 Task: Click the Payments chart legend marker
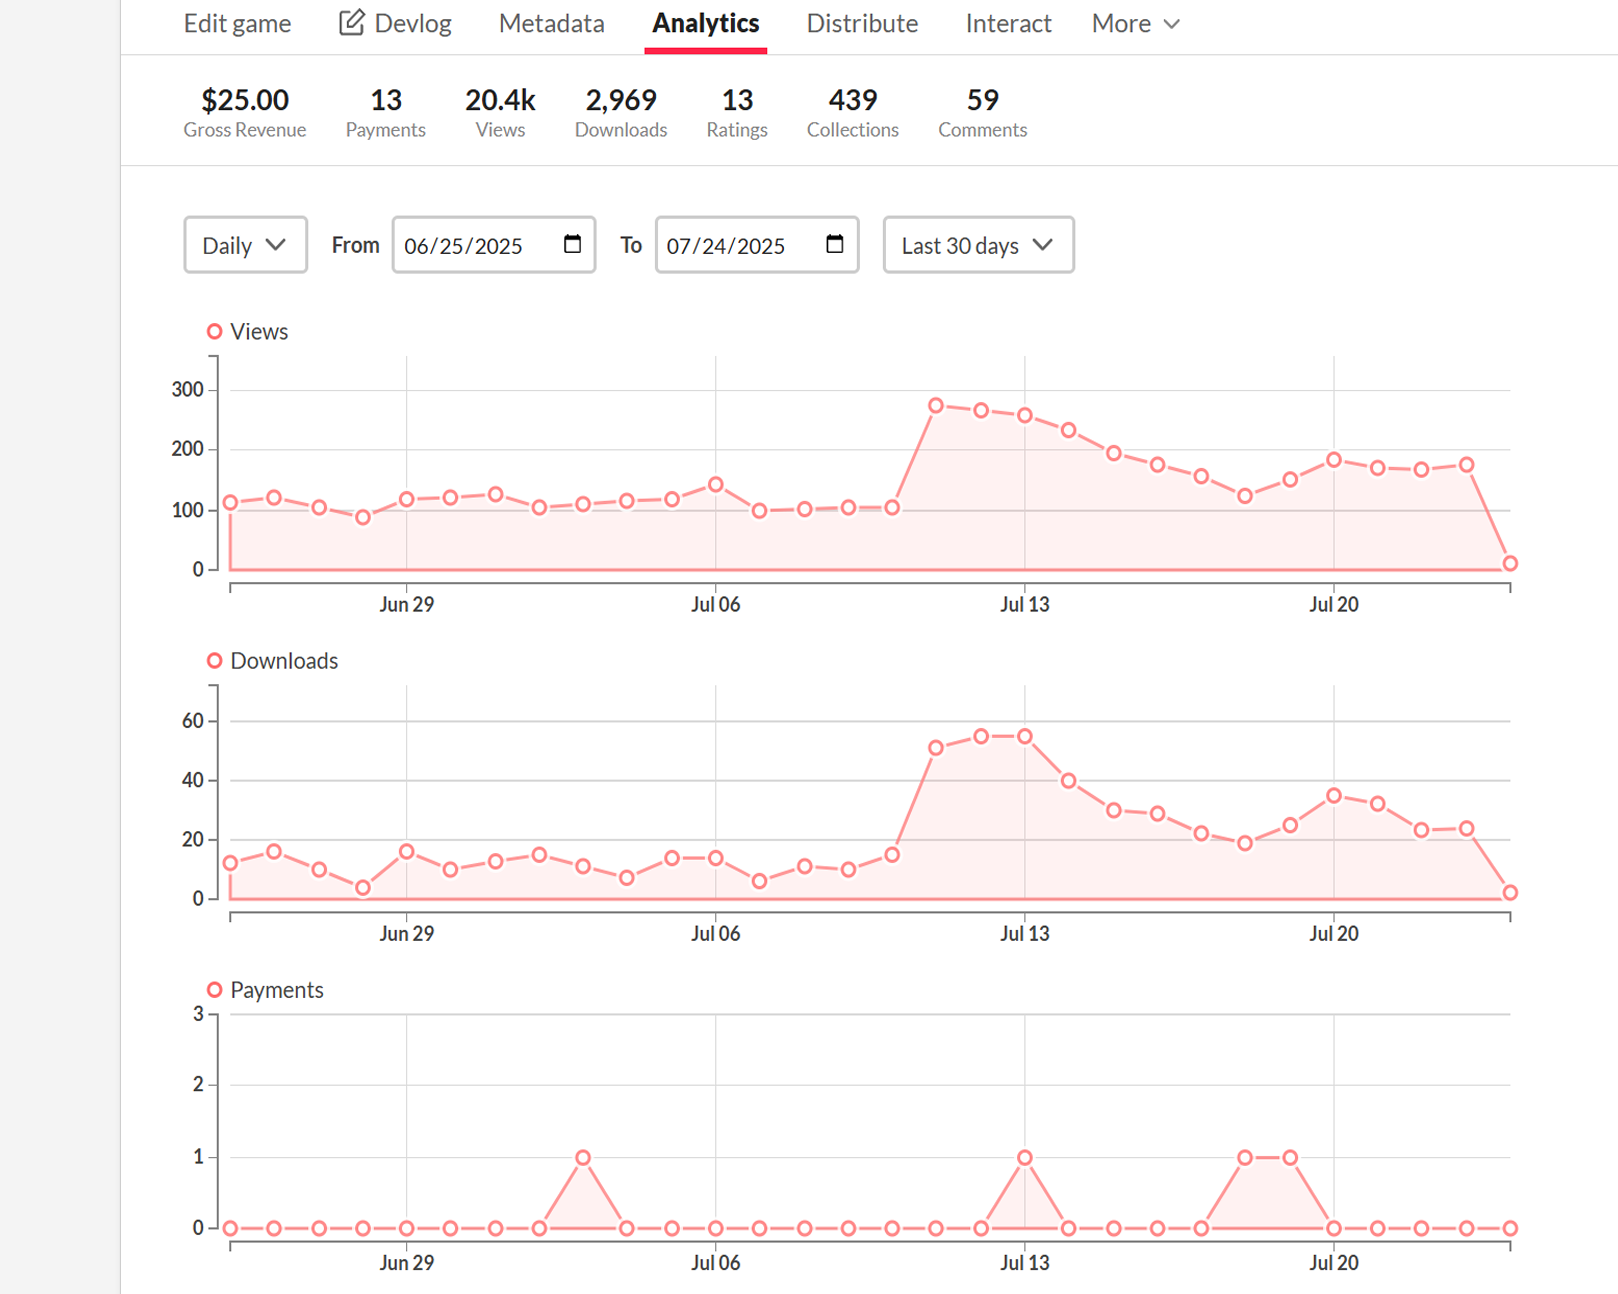[214, 990]
